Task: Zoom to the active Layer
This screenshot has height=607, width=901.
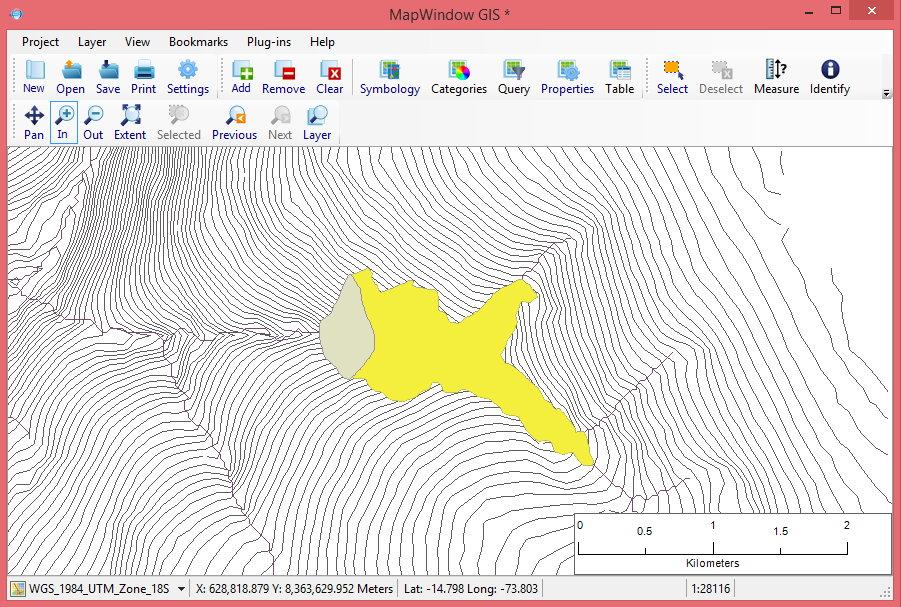Action: [317, 122]
